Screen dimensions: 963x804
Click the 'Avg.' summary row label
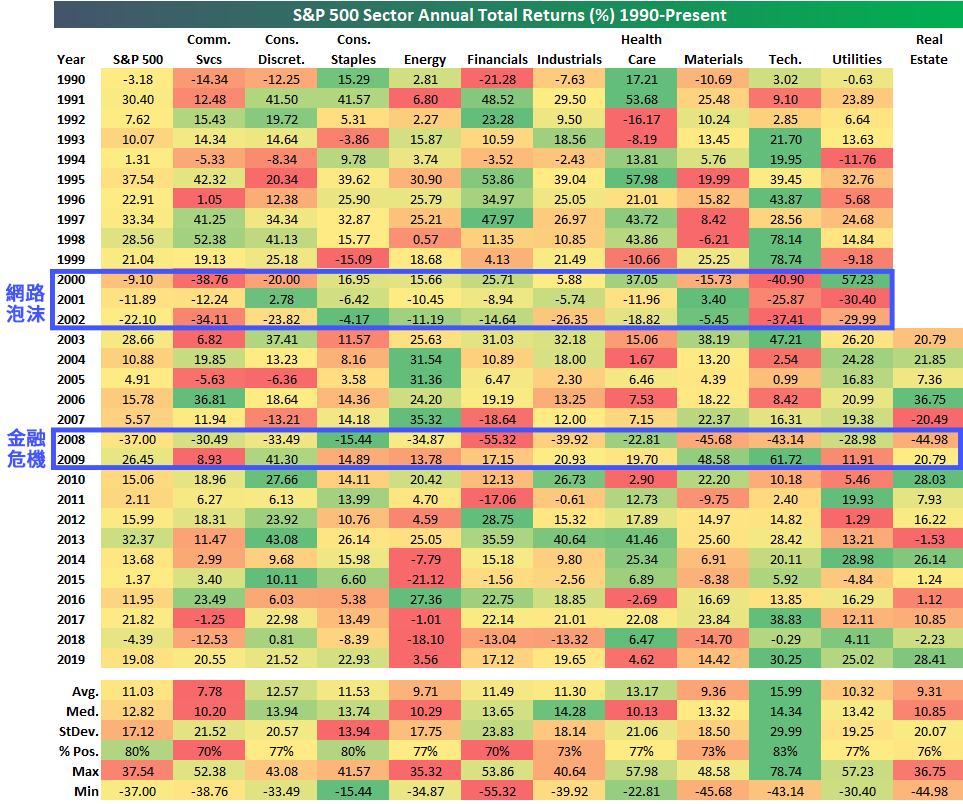pyautogui.click(x=85, y=692)
